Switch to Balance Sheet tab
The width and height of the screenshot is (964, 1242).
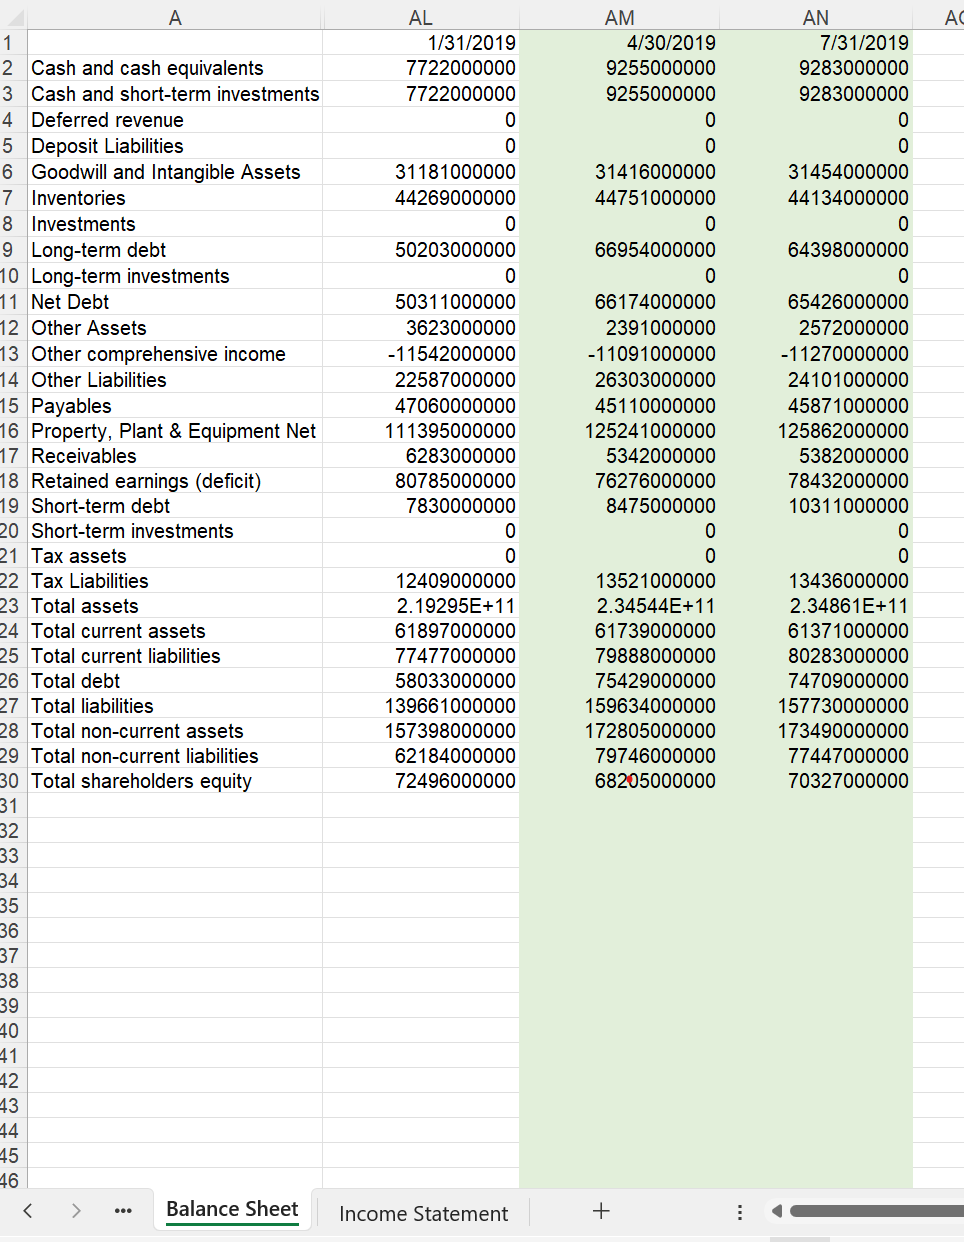[232, 1209]
